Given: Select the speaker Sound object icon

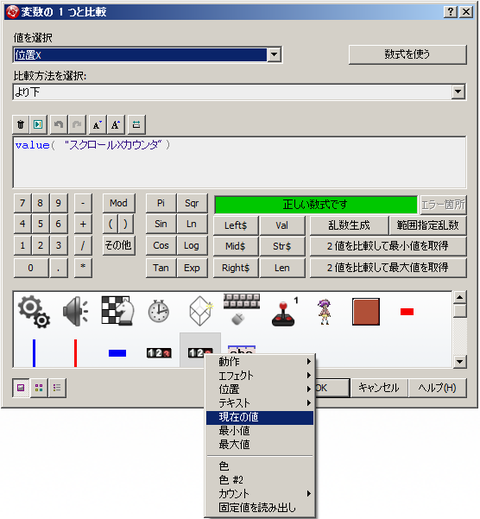Looking at the screenshot, I should 76,311.
